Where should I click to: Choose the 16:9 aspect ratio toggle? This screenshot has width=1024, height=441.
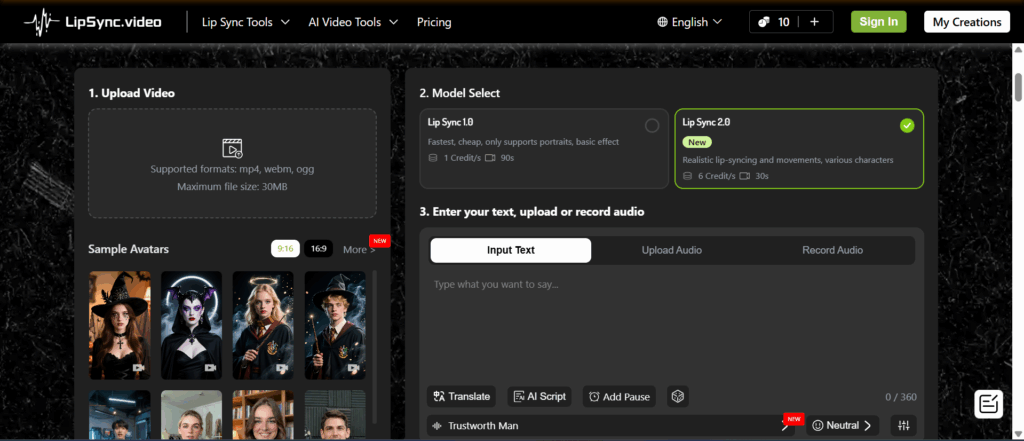[319, 249]
